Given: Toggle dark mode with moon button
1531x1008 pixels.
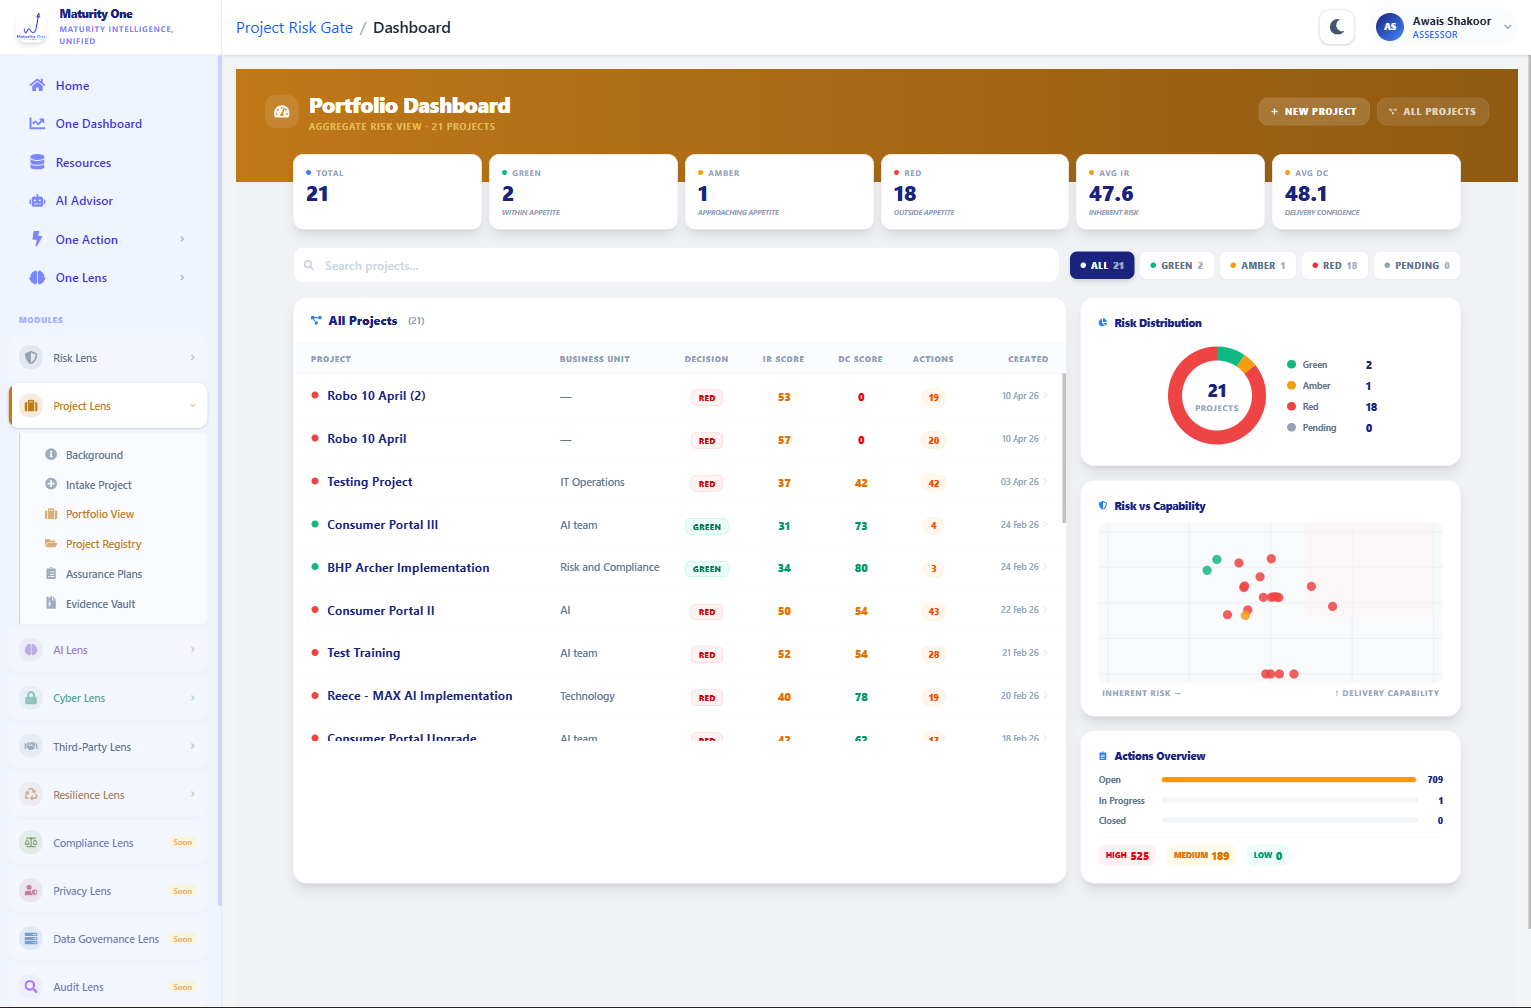Looking at the screenshot, I should (1337, 27).
